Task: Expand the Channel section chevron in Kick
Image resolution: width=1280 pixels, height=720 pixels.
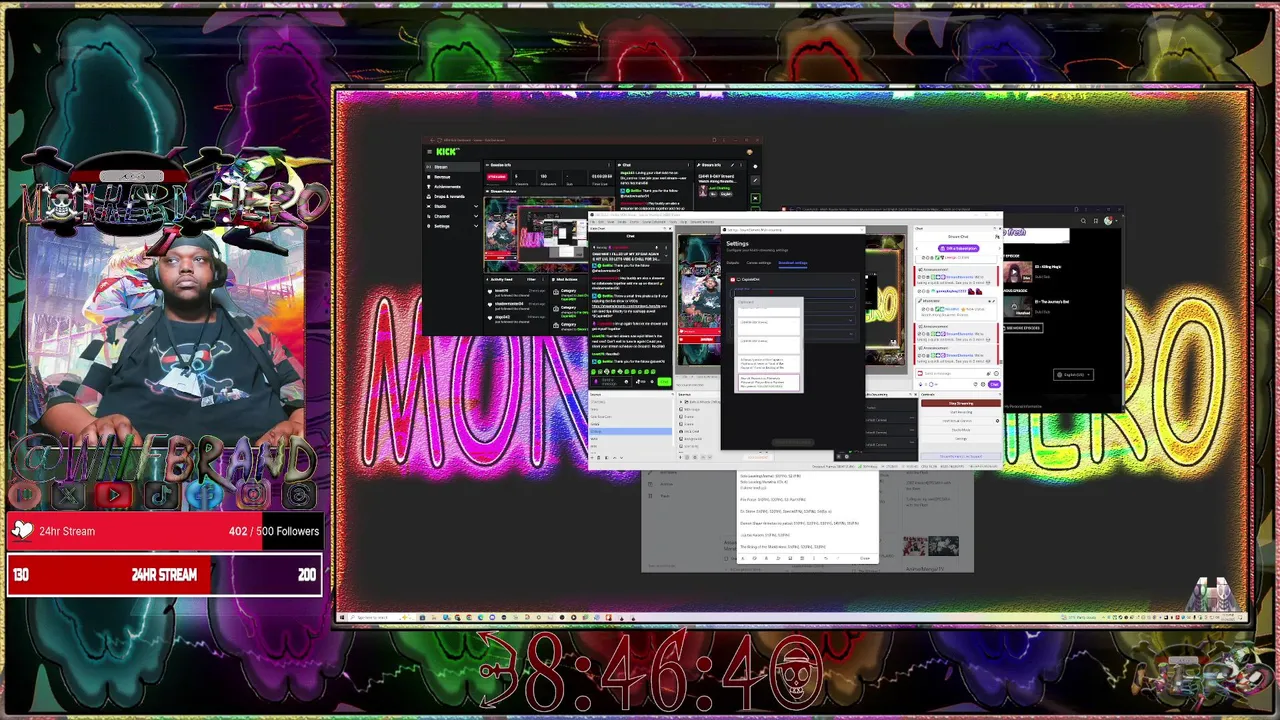Action: click(476, 216)
